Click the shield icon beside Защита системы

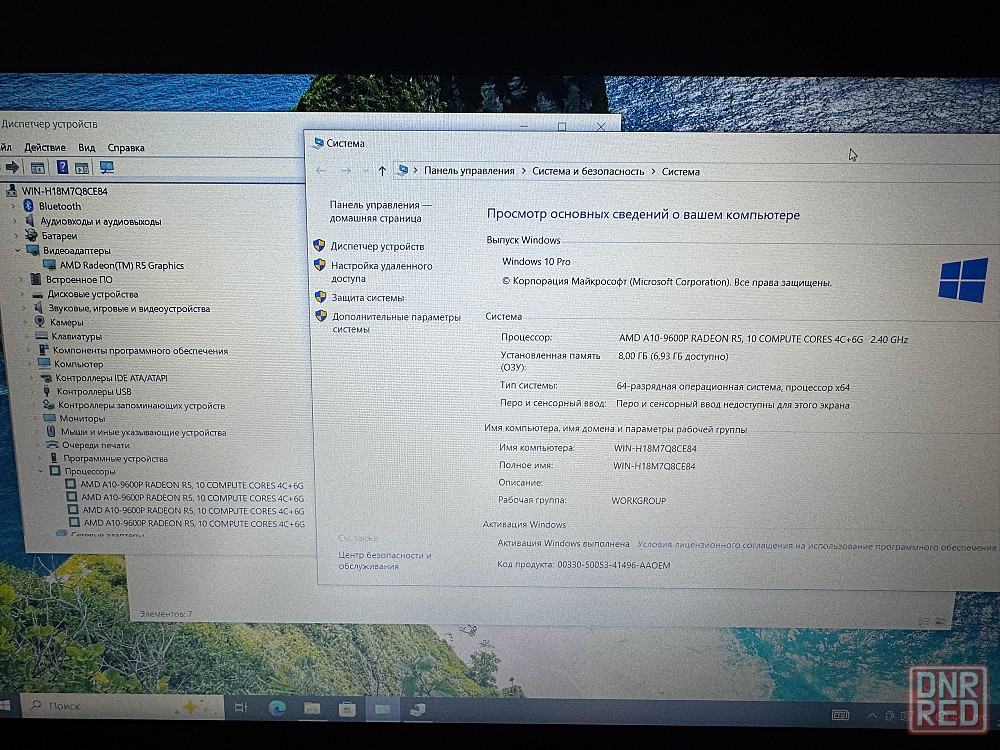click(x=321, y=297)
